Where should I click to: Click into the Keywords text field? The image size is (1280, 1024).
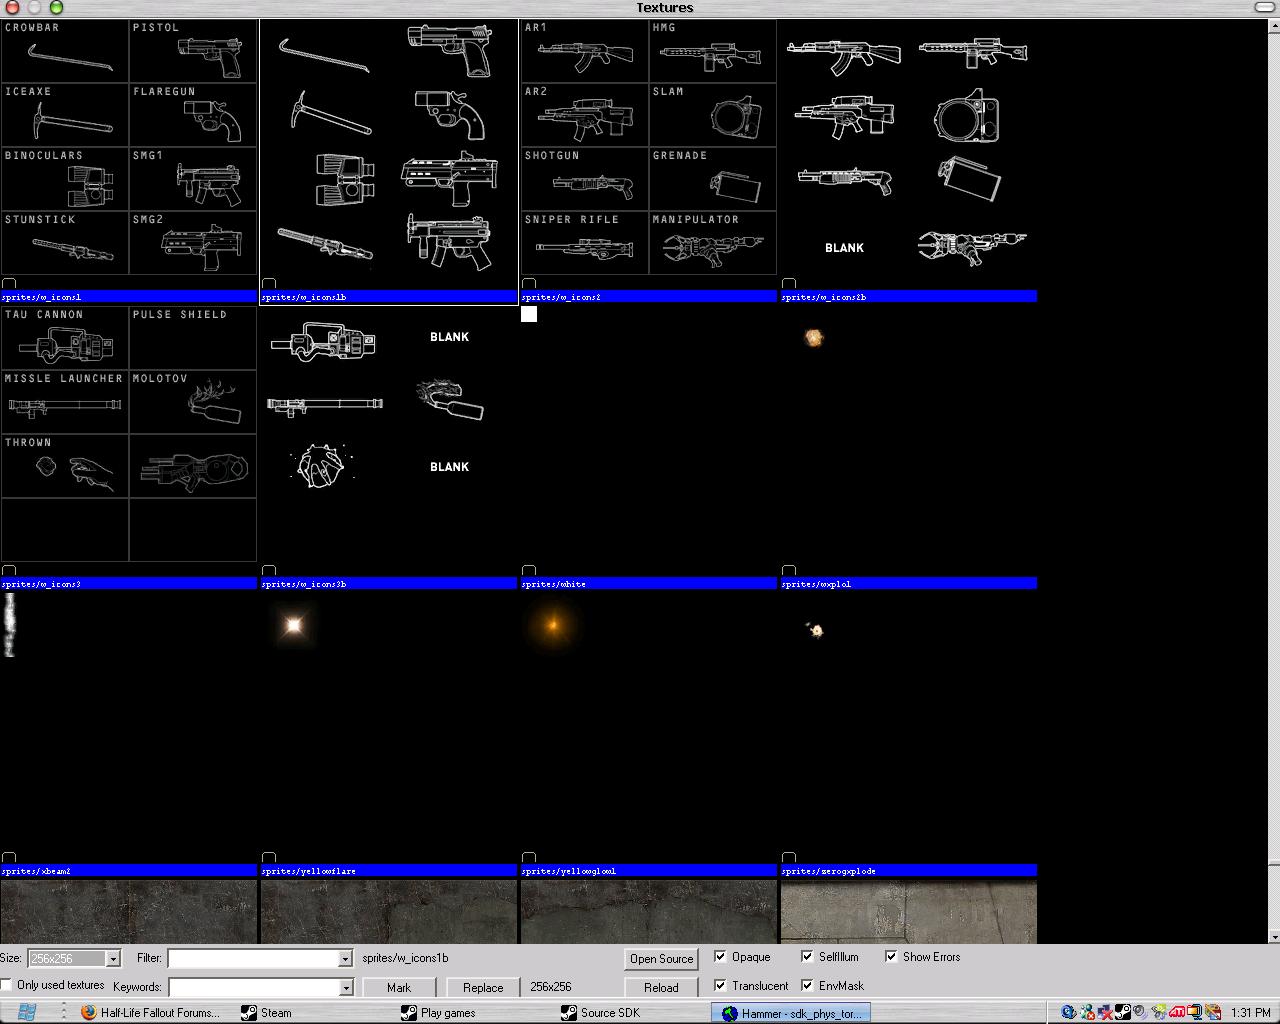pyautogui.click(x=253, y=988)
